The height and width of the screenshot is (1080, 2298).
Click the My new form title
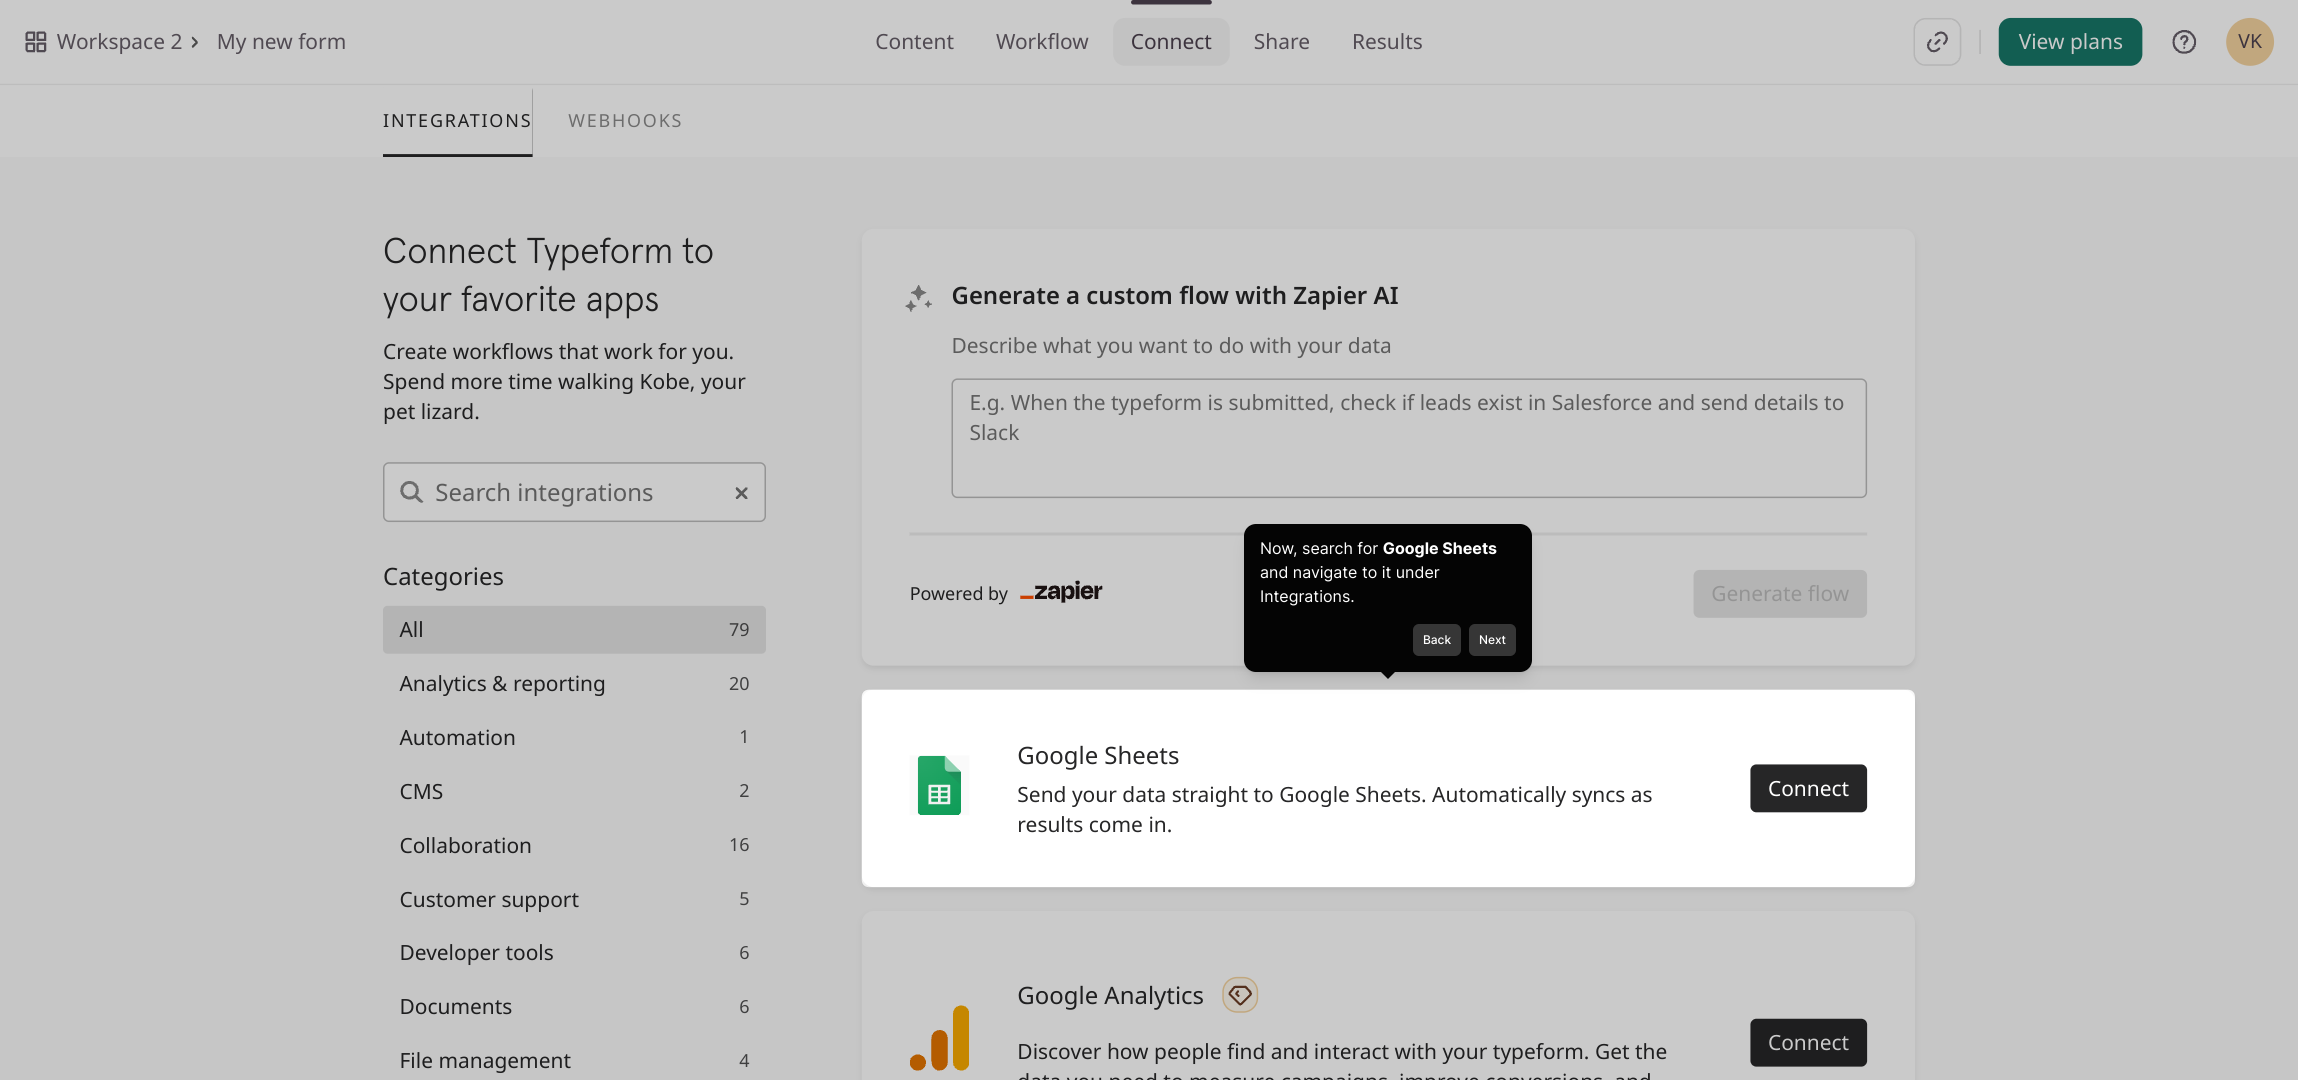tap(281, 42)
